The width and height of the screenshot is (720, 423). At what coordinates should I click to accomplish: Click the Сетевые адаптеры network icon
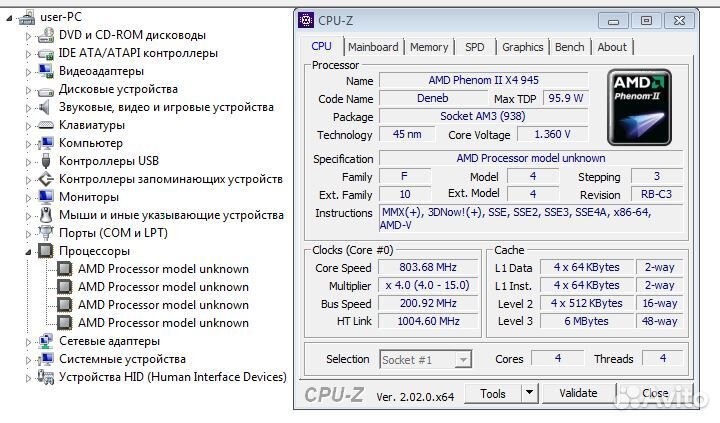click(x=45, y=341)
